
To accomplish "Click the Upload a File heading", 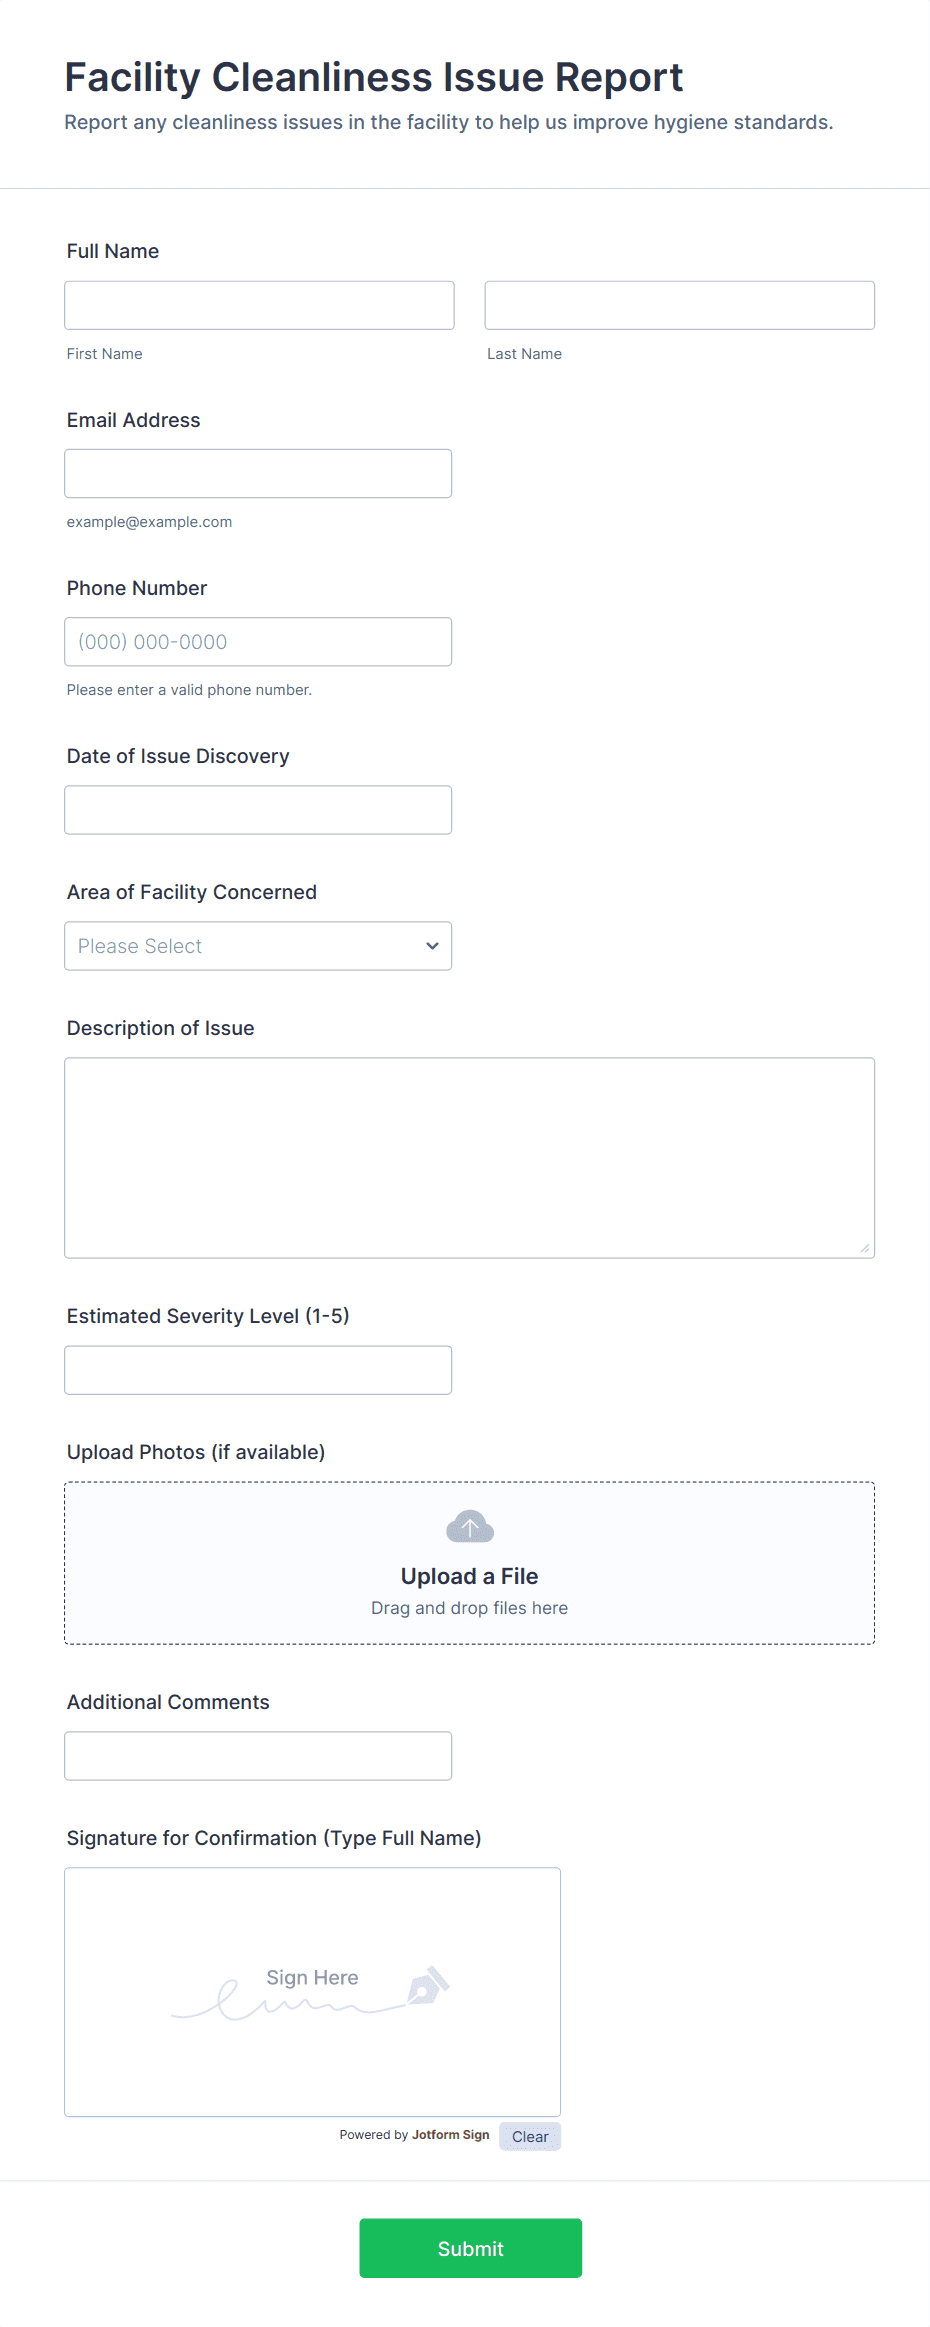I will coord(469,1576).
